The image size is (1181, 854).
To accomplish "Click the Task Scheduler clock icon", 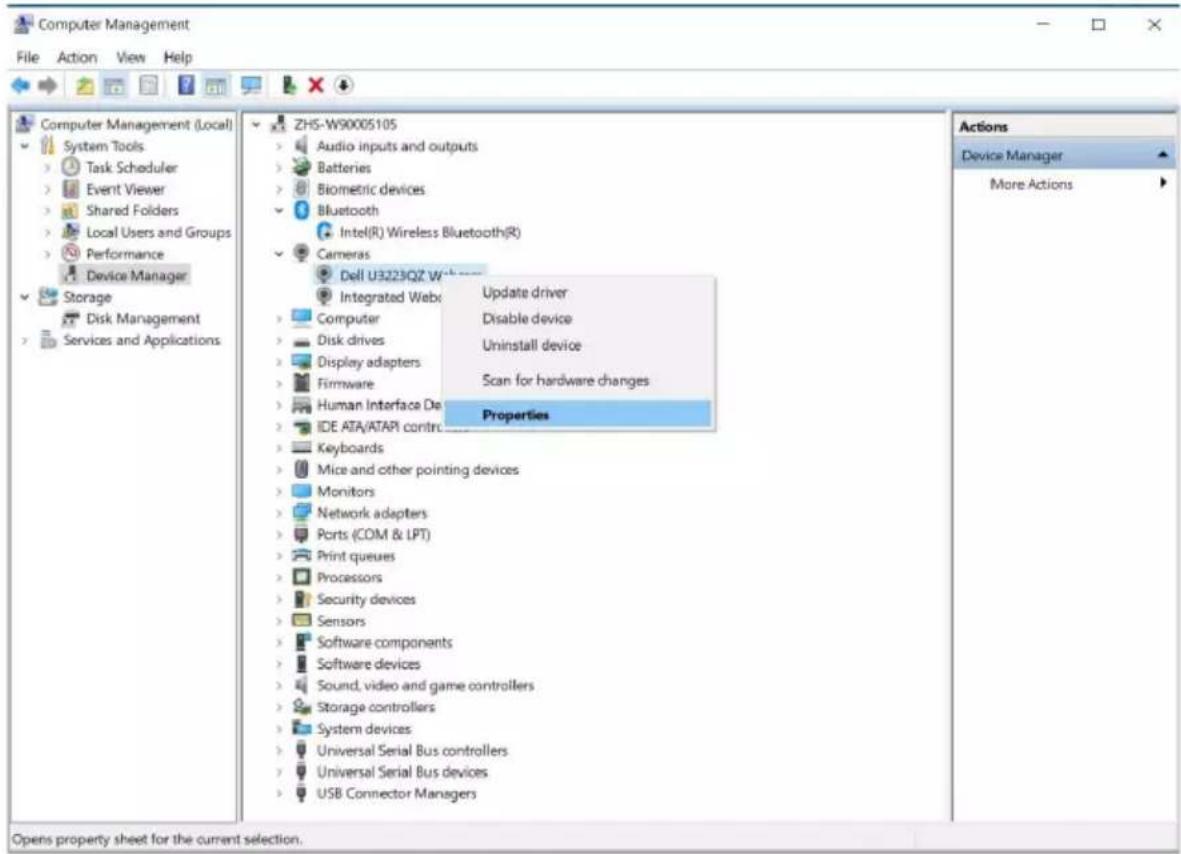I will (x=71, y=166).
